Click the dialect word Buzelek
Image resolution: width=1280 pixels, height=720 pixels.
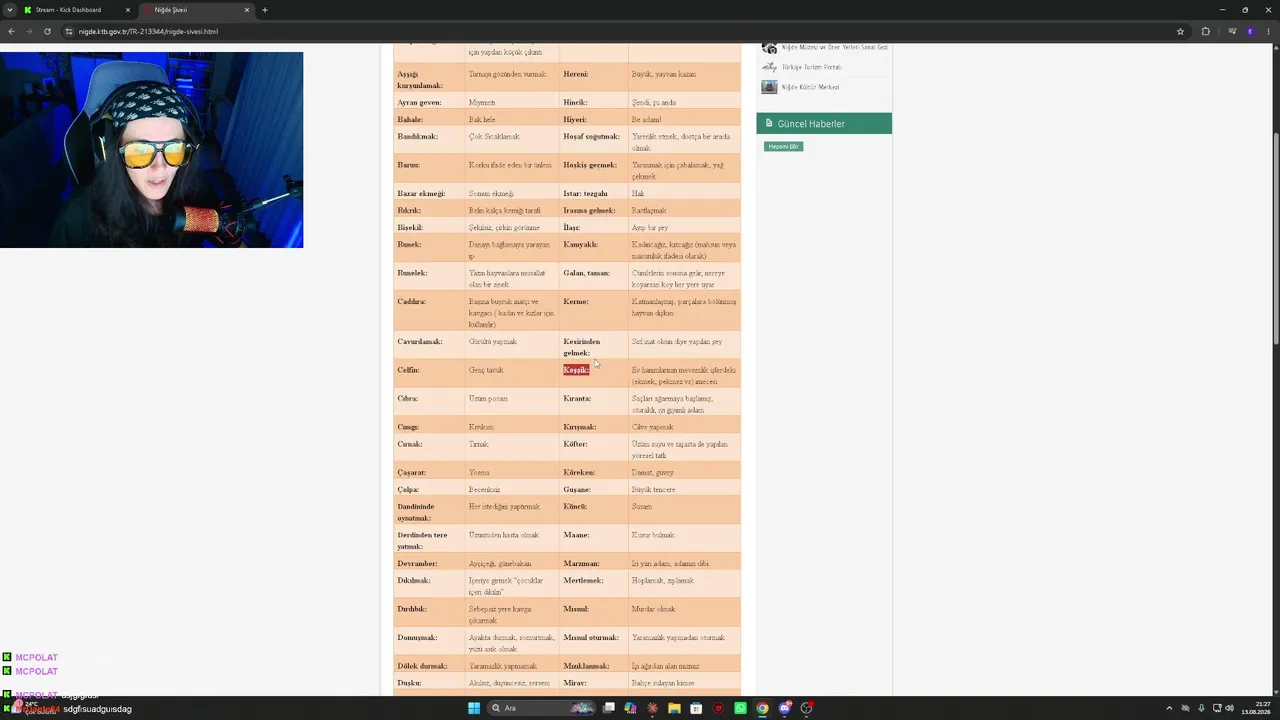(412, 273)
